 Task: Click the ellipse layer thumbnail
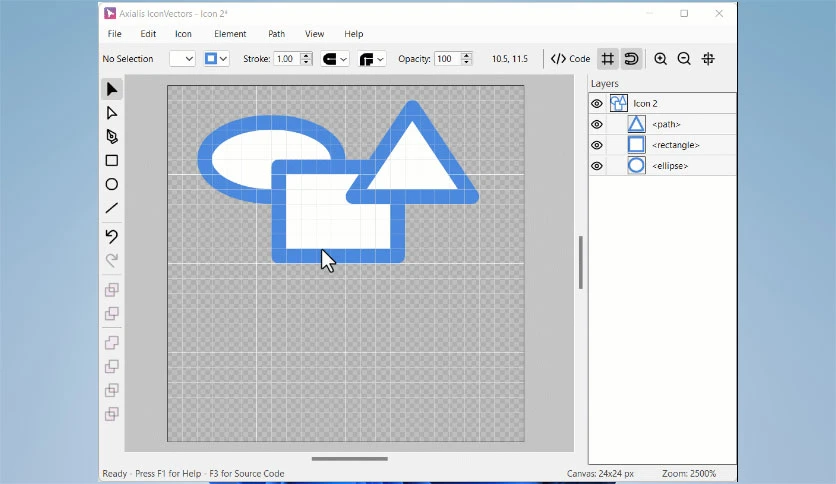click(x=636, y=166)
